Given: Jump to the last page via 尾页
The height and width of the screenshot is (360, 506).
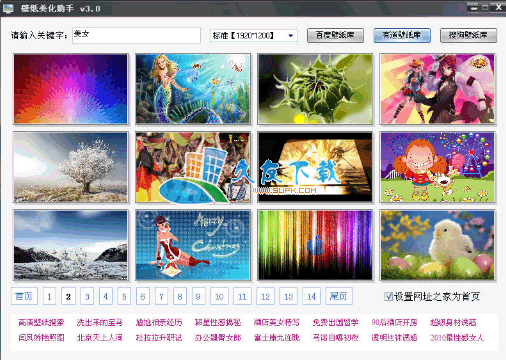Looking at the screenshot, I should click(339, 296).
